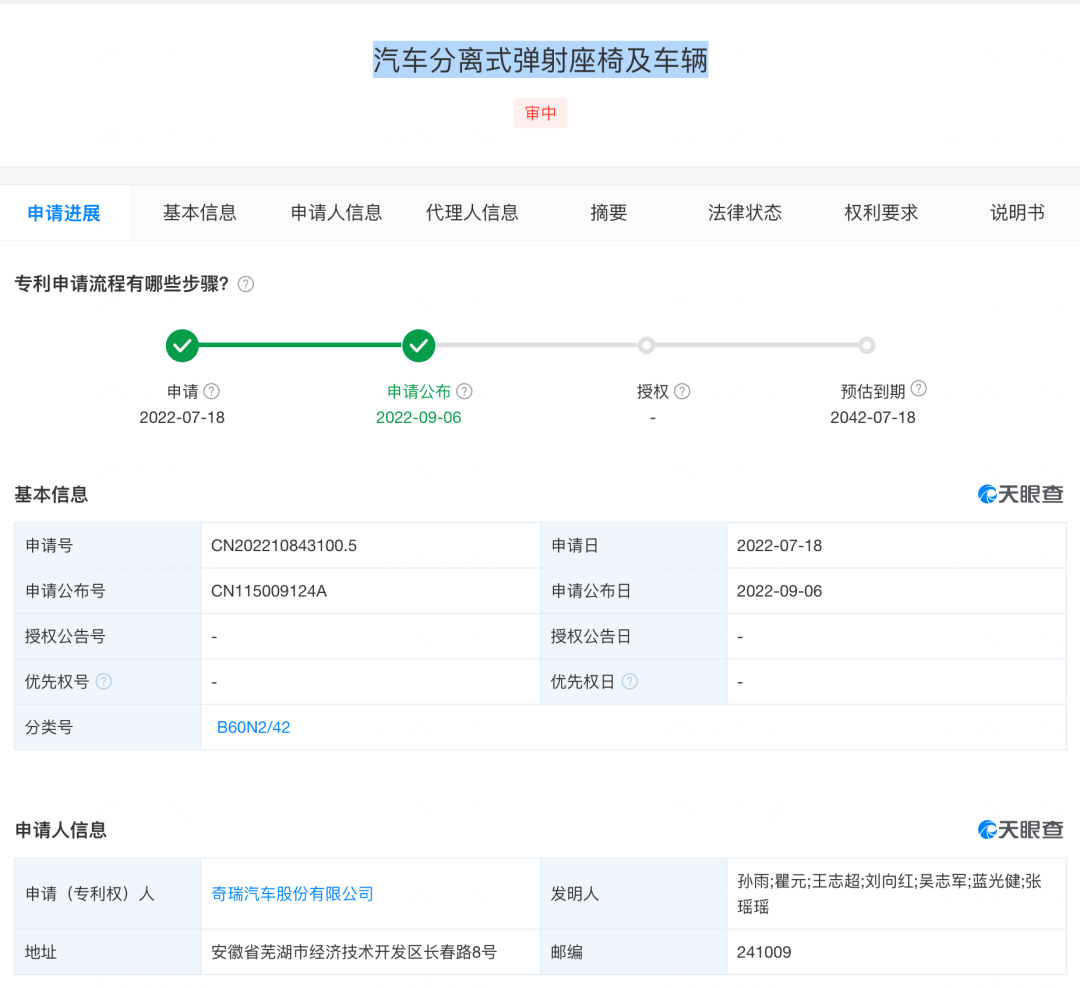Go to the 法律状态 tab
Image resolution: width=1080 pixels, height=988 pixels.
tap(745, 213)
